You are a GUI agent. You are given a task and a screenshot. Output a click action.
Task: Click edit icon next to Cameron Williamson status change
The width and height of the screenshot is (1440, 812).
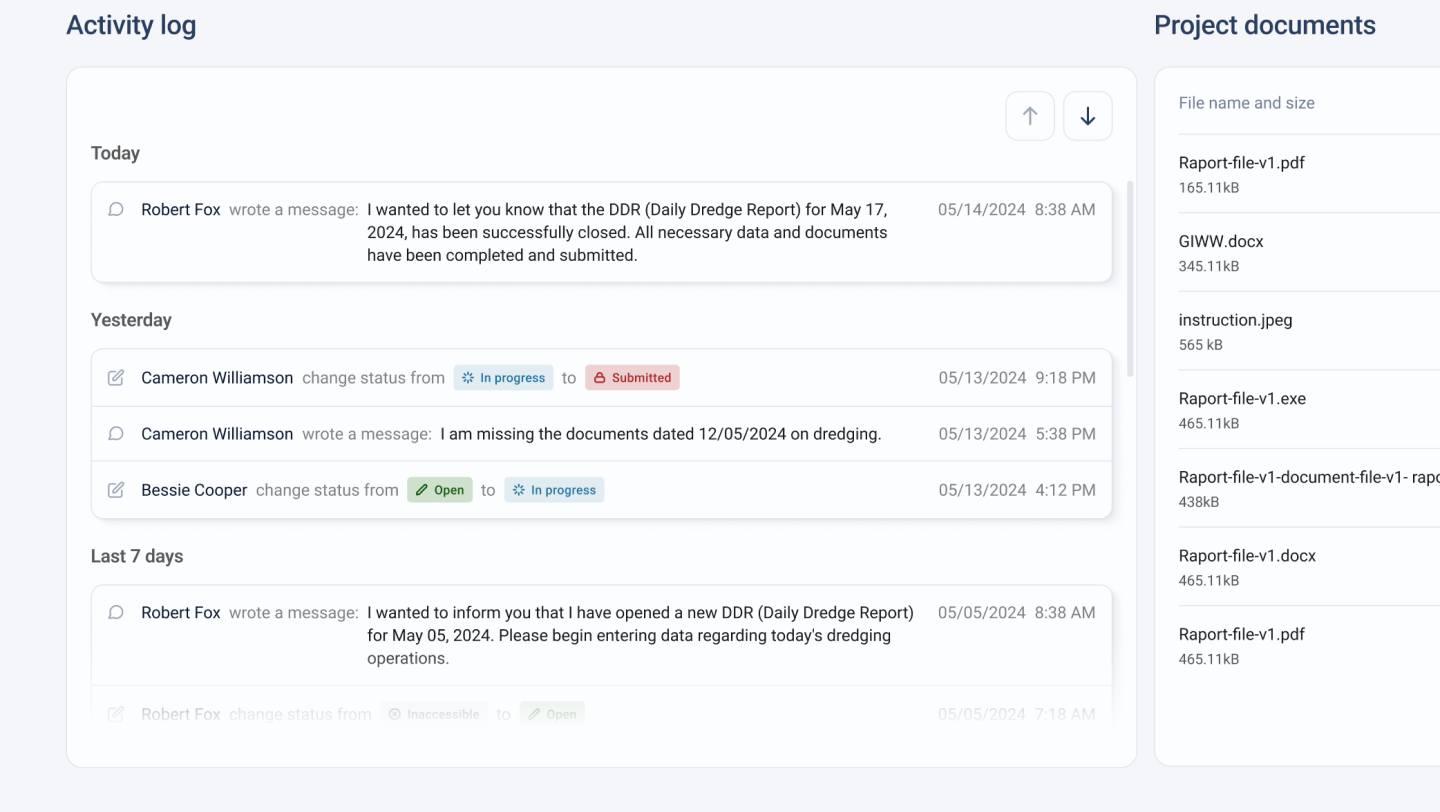(x=116, y=378)
